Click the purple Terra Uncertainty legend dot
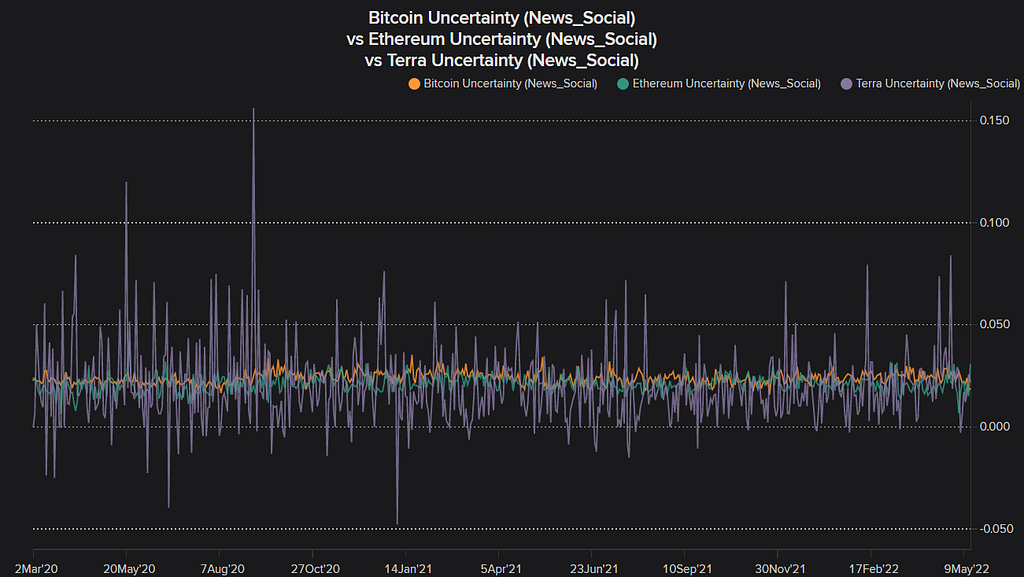Image resolution: width=1024 pixels, height=577 pixels. tap(846, 84)
